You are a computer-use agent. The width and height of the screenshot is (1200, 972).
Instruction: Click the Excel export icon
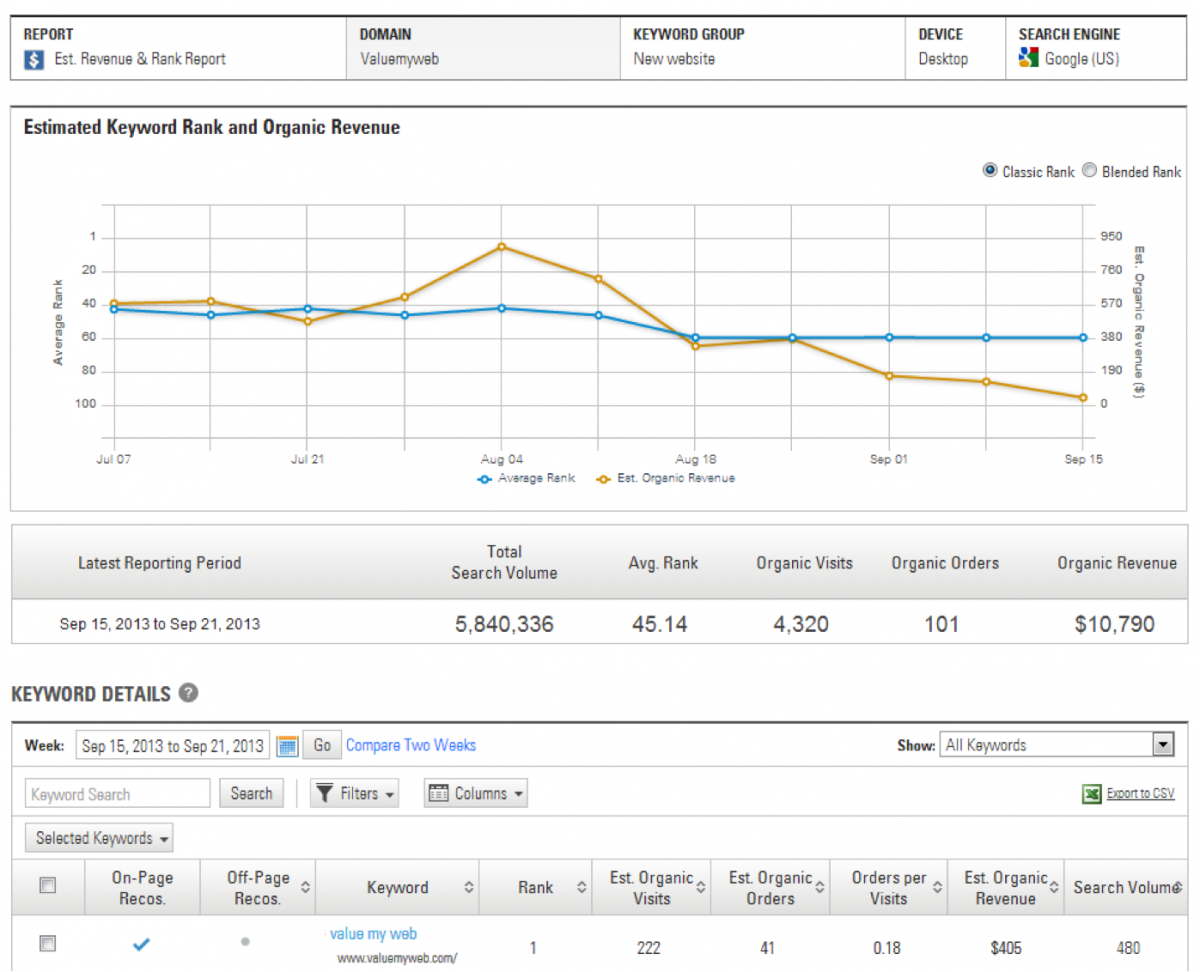1091,794
